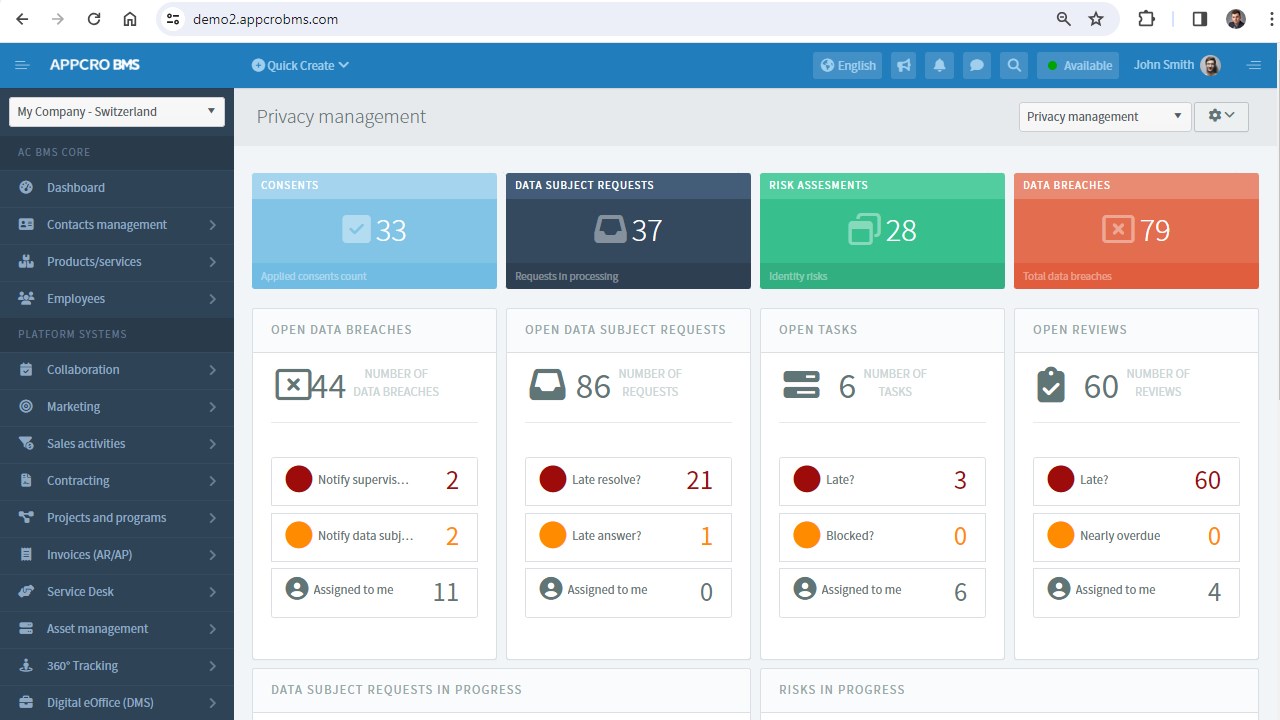Screen dimensions: 1280x720
Task: Bookmark this page with the star icon
Action: (x=1096, y=19)
